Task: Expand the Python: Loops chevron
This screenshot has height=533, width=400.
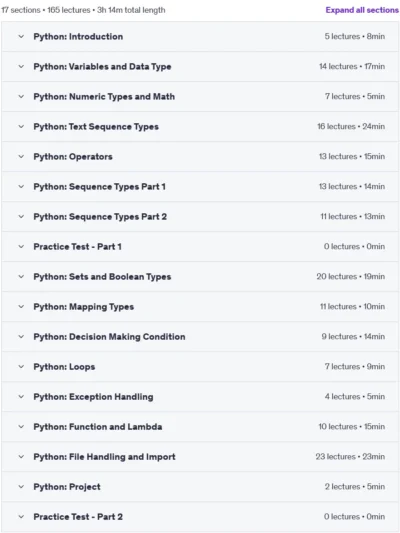Action: [21, 367]
